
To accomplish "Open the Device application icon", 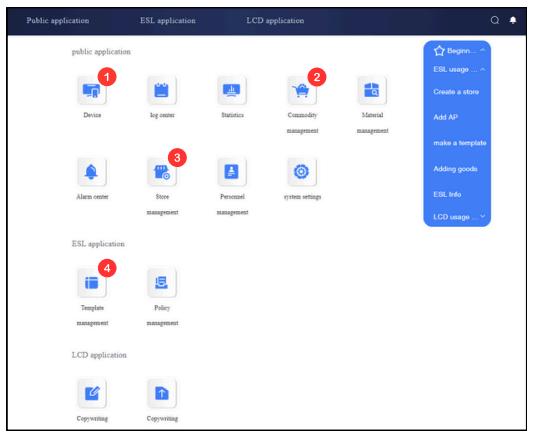I will 92,90.
